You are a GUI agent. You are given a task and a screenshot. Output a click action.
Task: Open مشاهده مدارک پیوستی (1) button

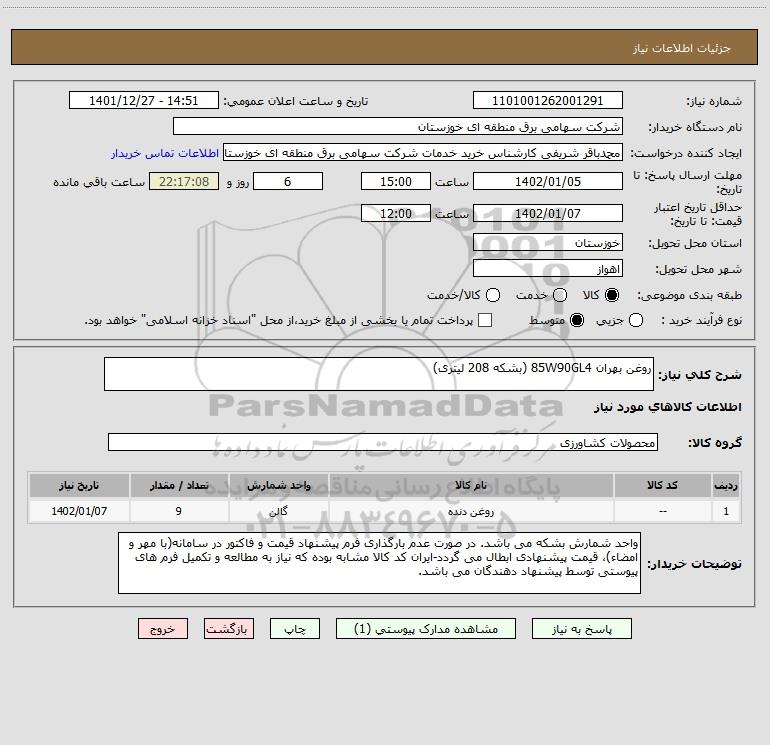(426, 629)
